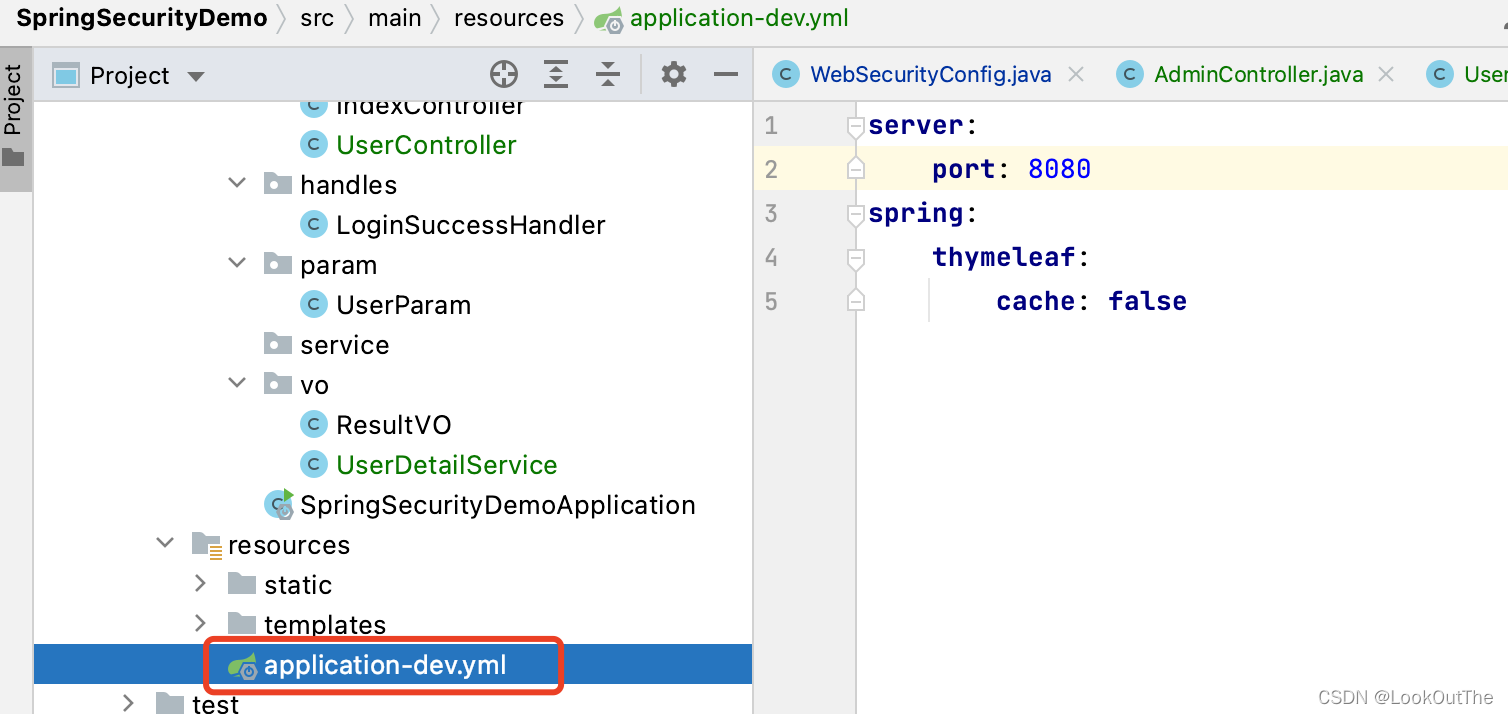Open UserDetailService class

[x=446, y=465]
